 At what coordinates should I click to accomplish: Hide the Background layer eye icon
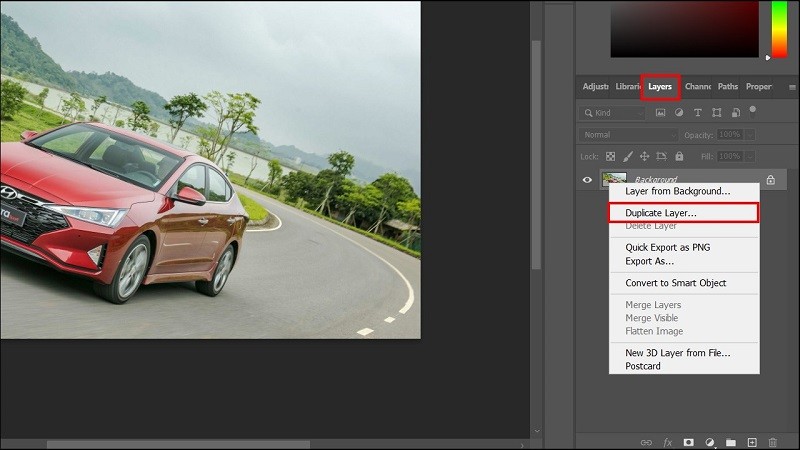(587, 180)
